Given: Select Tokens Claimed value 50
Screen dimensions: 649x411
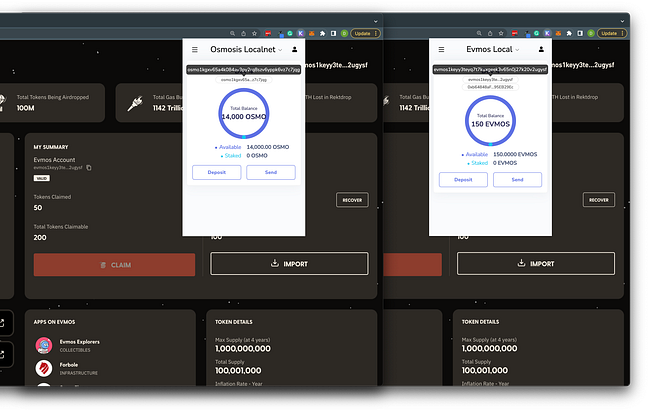Looking at the screenshot, I should point(38,208).
